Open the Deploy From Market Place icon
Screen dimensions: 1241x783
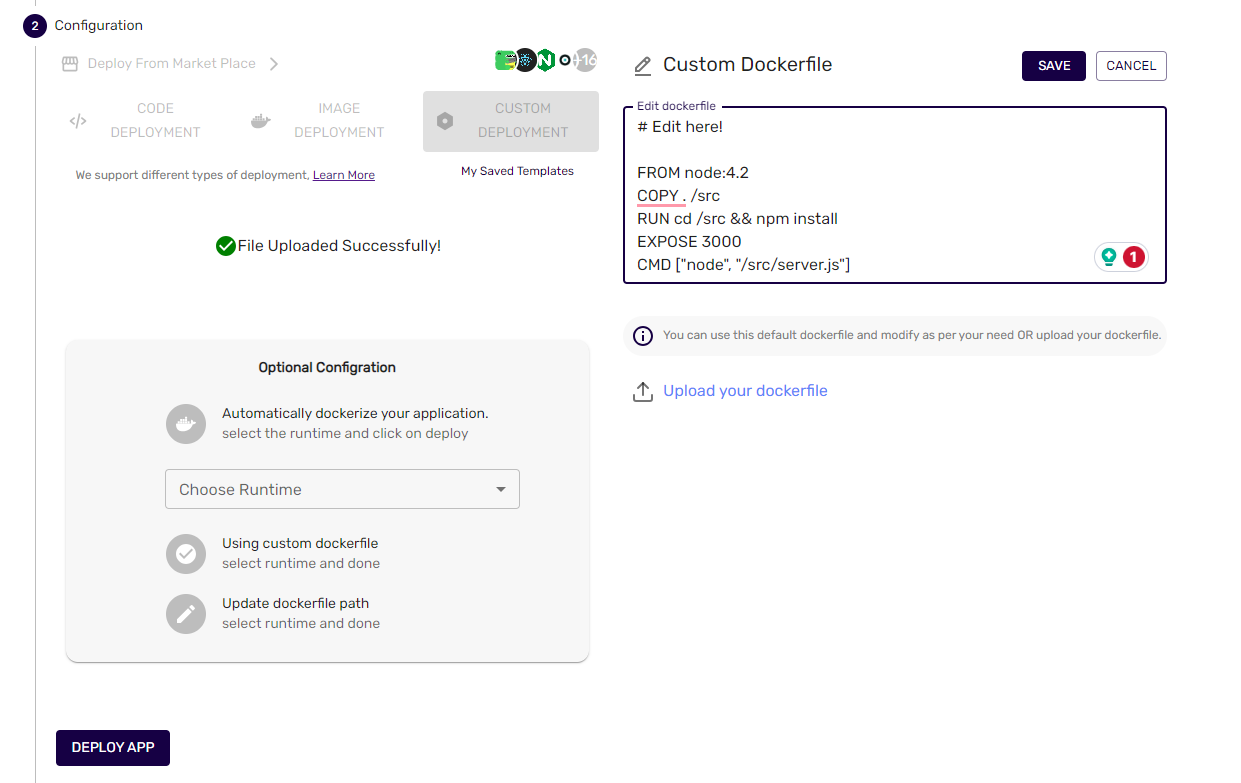coord(68,62)
